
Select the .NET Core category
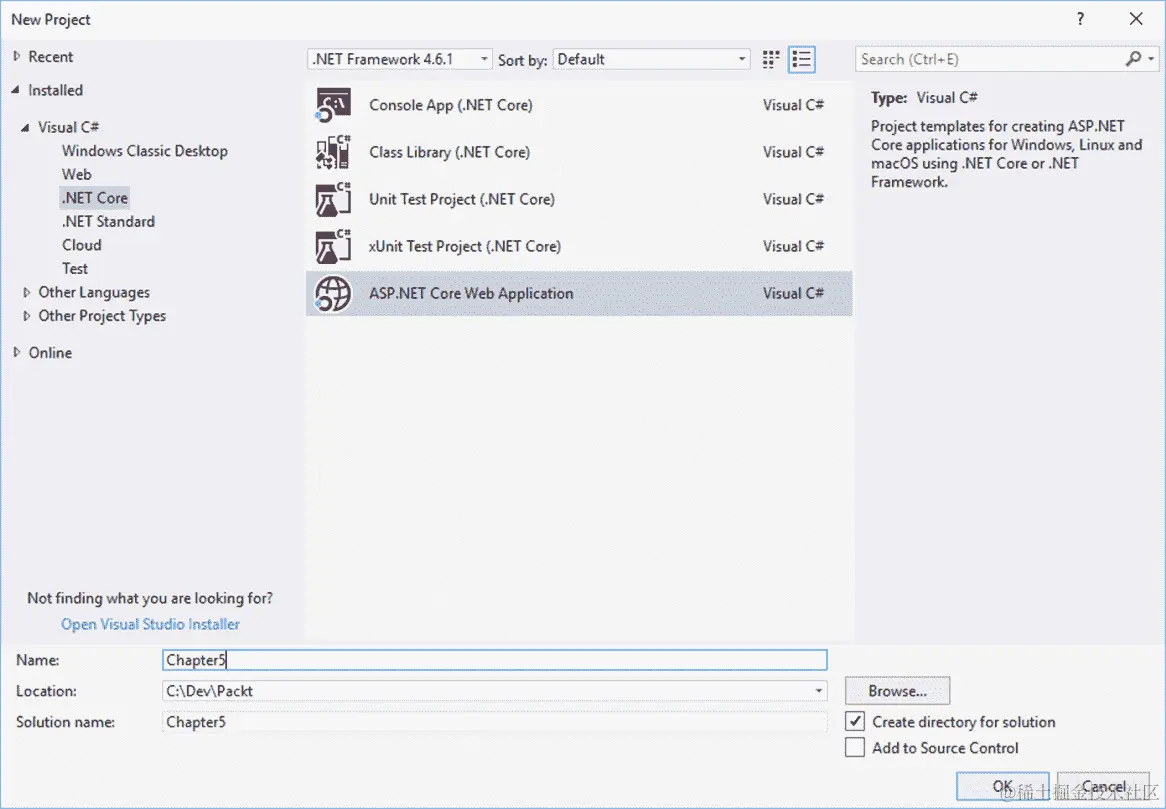pyautogui.click(x=95, y=198)
